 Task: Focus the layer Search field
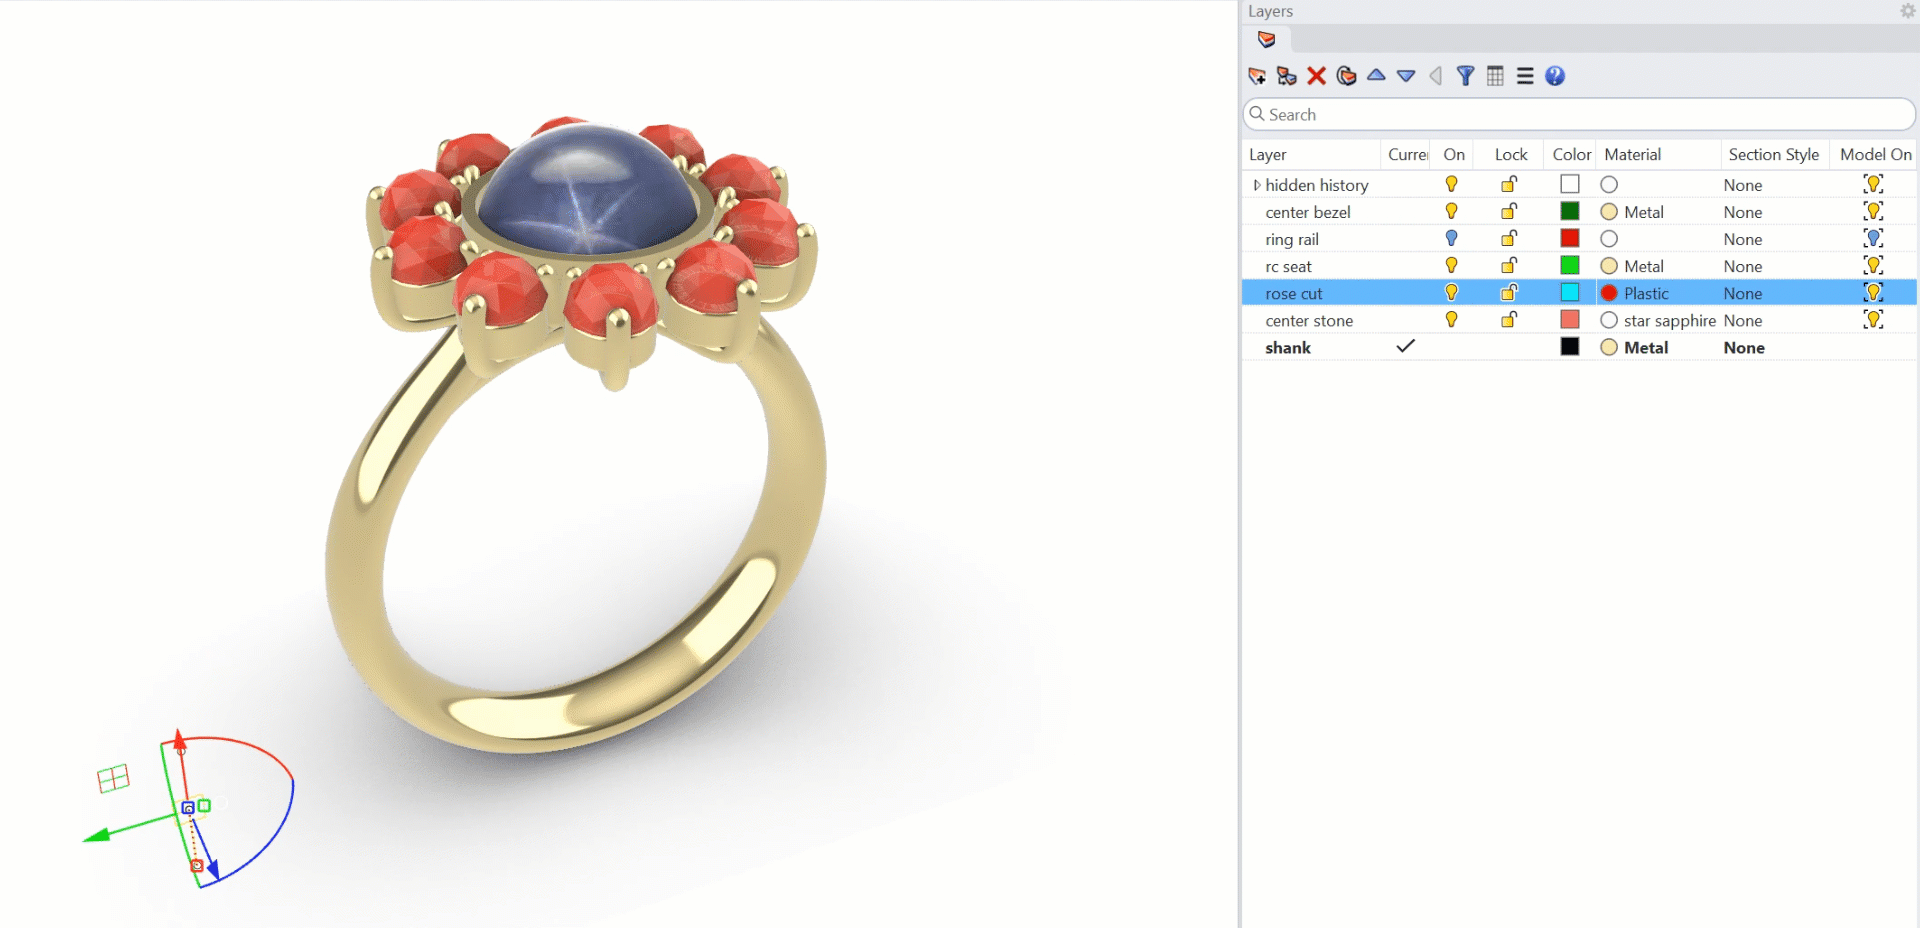pos(1580,115)
